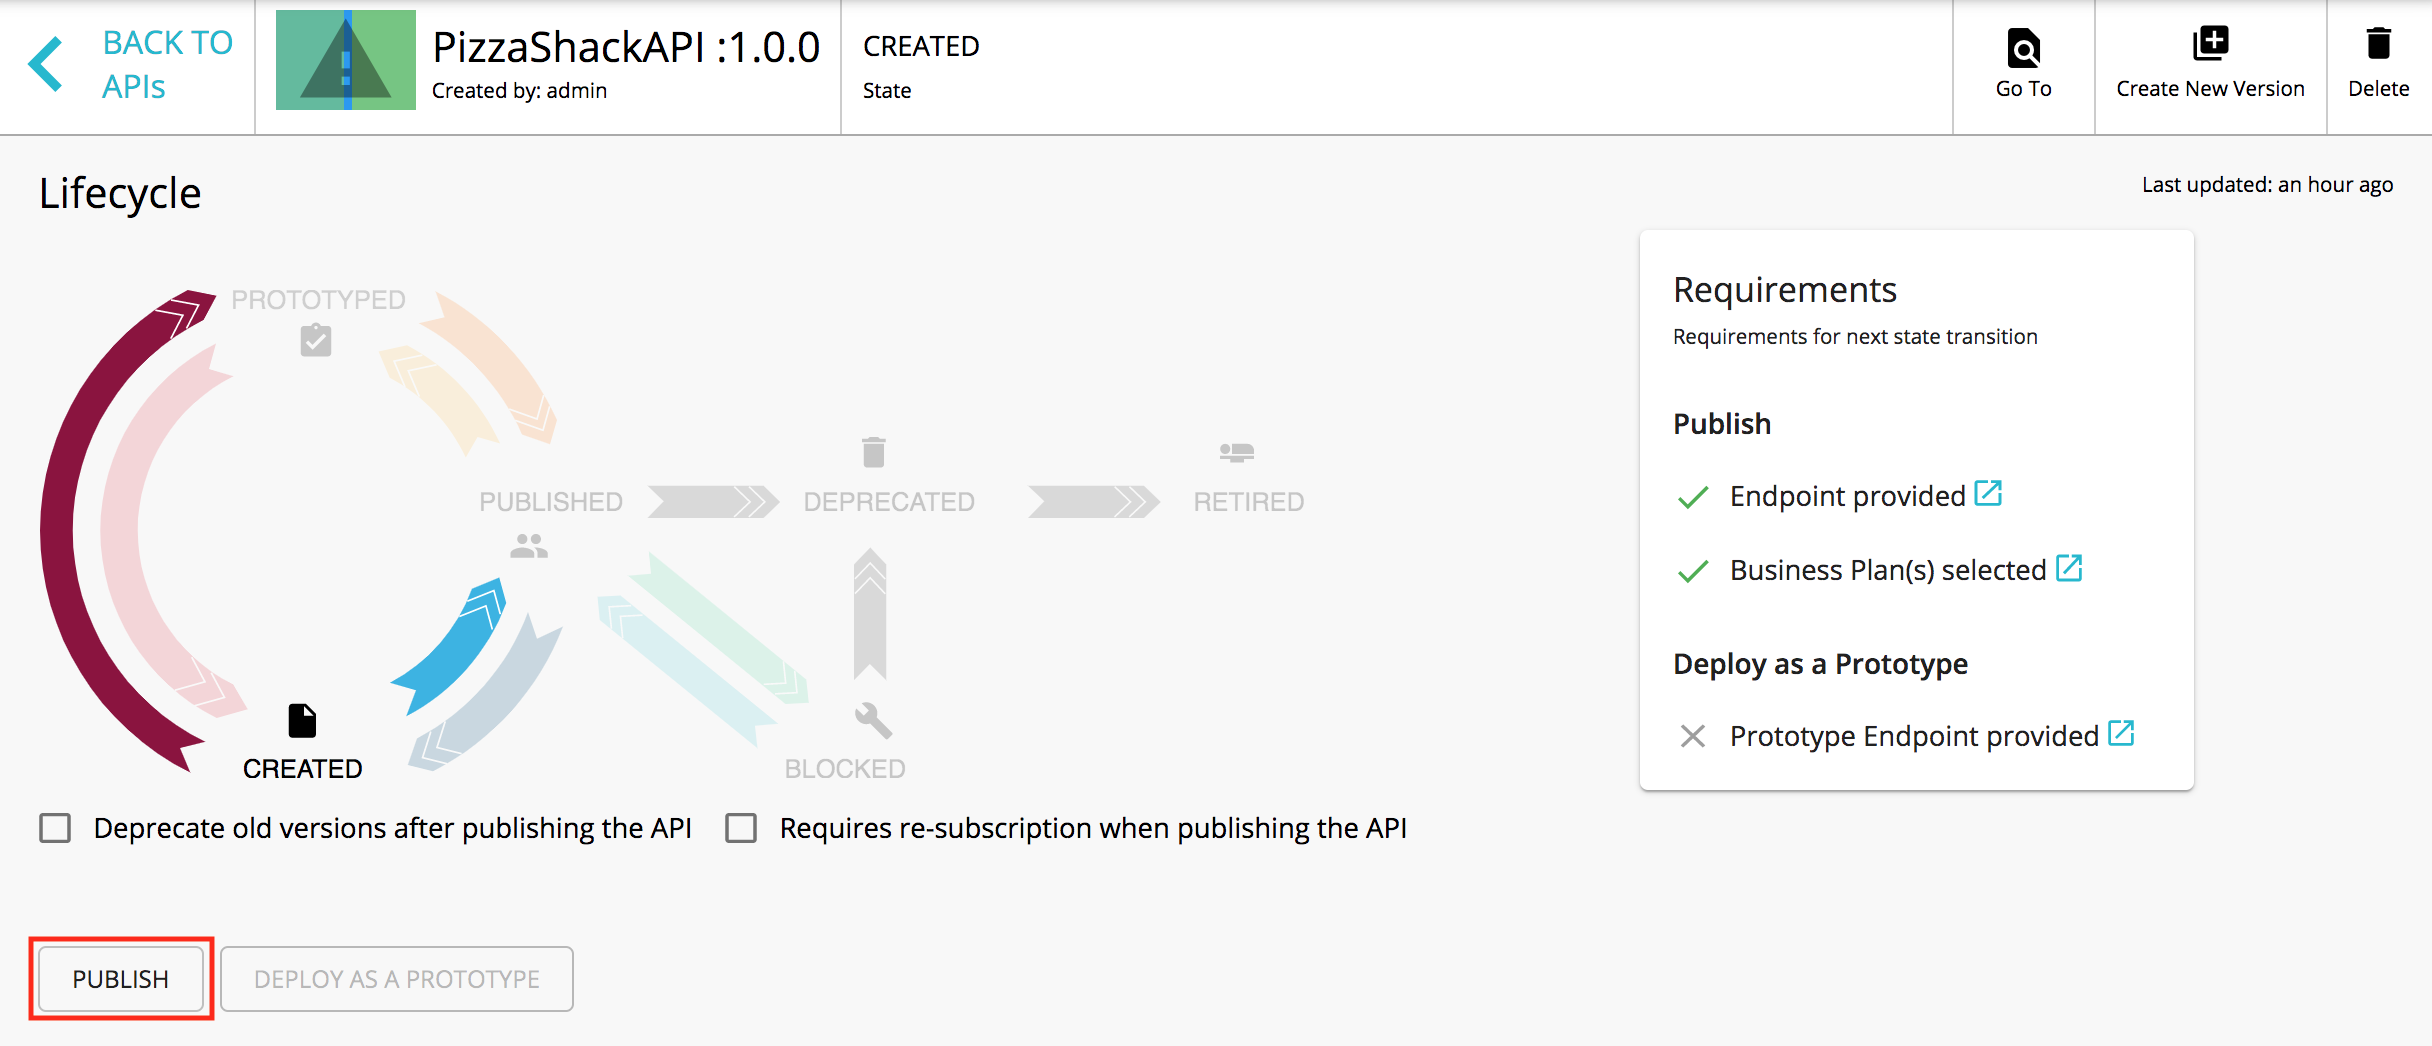Screen dimensions: 2432x1046
Task: Click the DEPLOY AS A PROTOTYPE button
Action: click(396, 979)
